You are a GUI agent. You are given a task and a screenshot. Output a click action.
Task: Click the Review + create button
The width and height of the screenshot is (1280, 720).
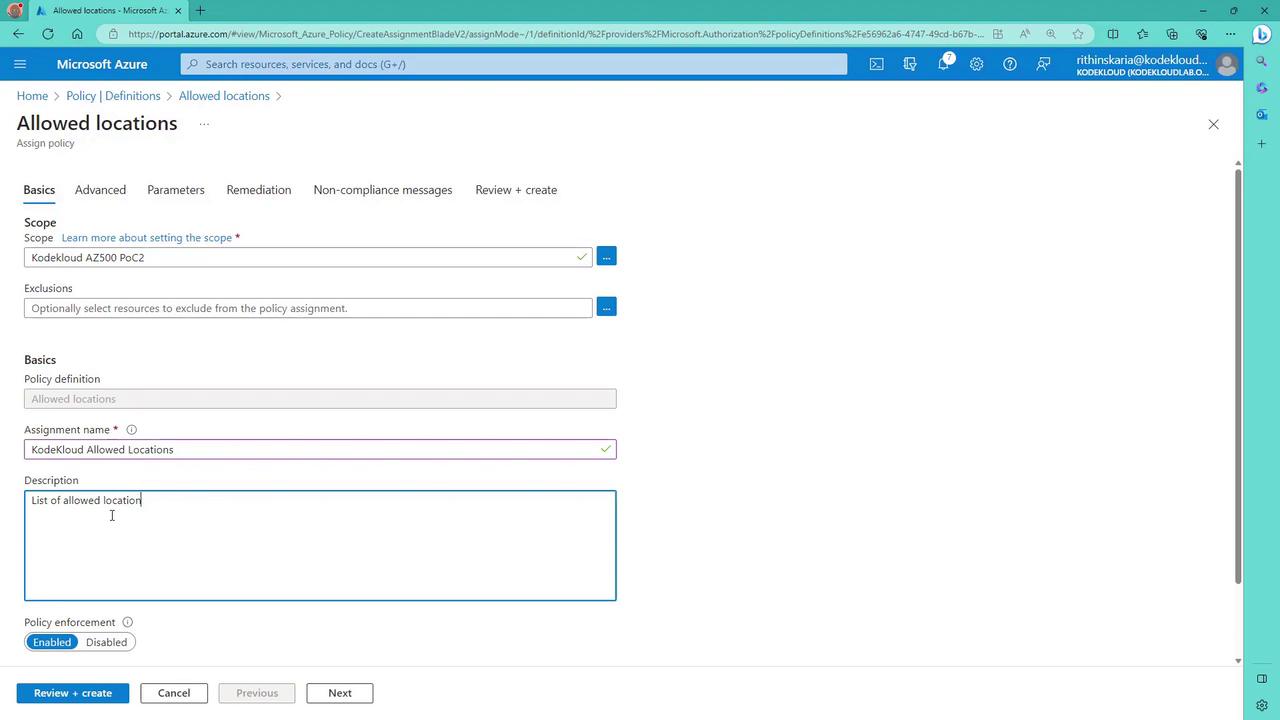(73, 693)
